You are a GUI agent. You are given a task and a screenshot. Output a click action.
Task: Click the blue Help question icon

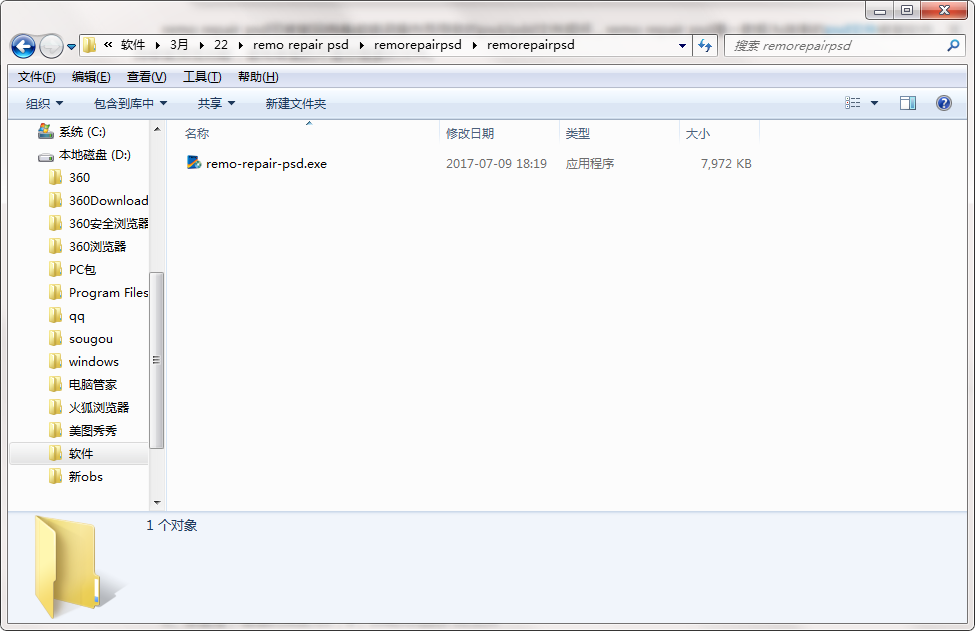(x=943, y=103)
